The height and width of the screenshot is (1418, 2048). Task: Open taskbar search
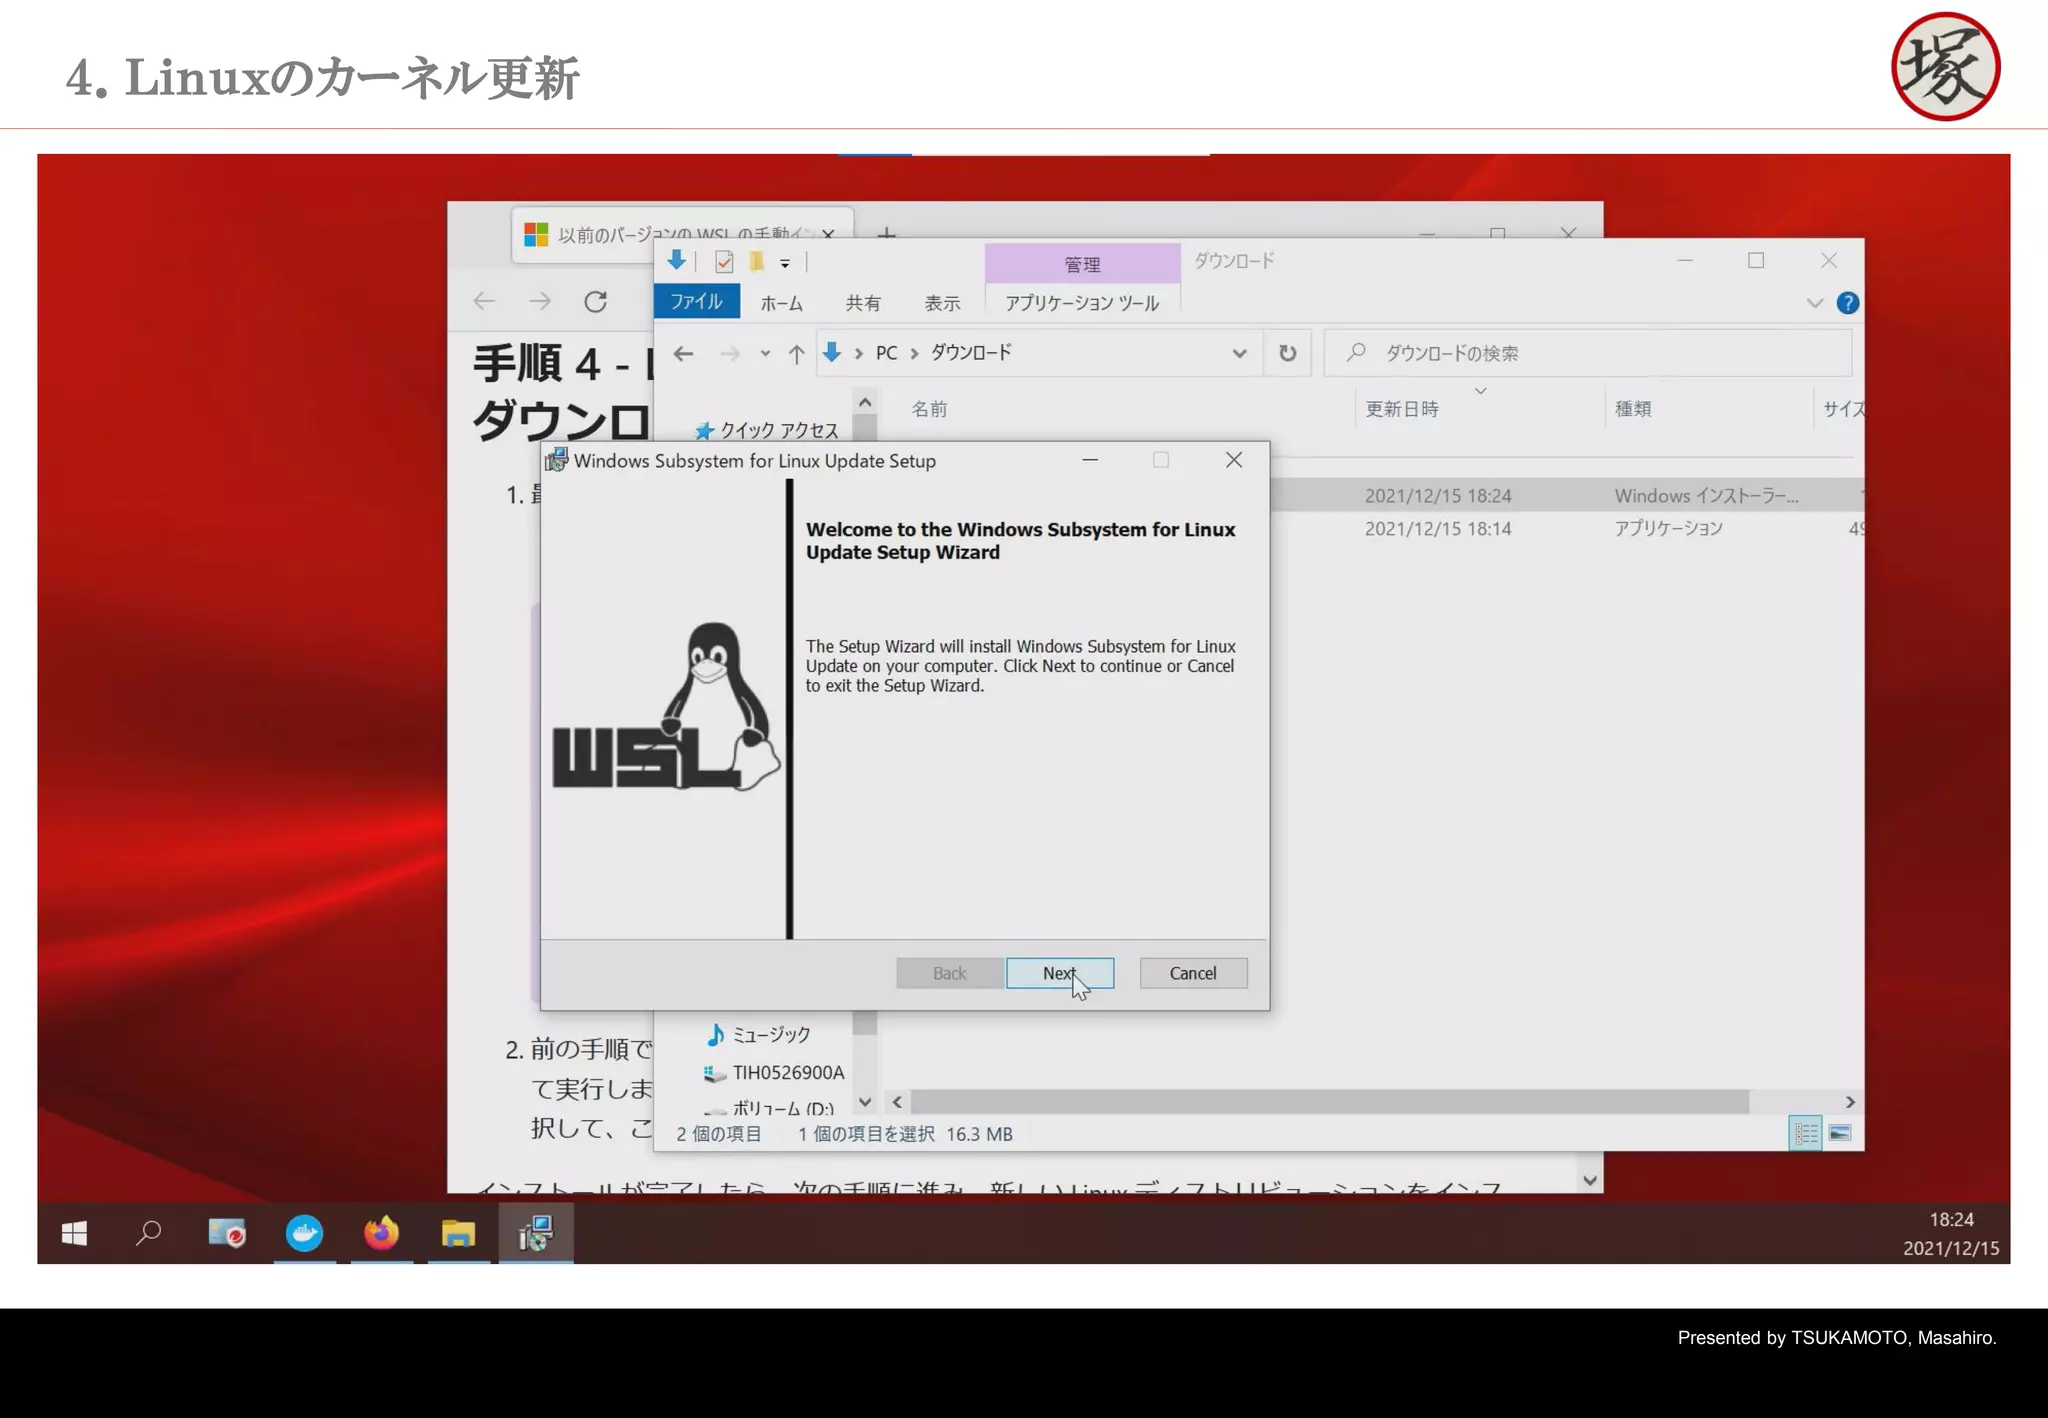148,1233
